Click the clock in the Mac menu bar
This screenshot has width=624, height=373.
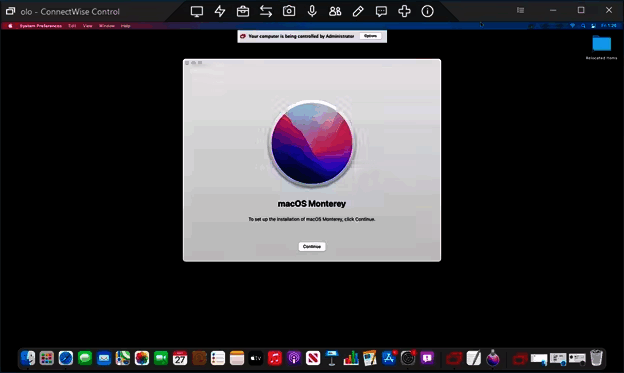point(609,26)
